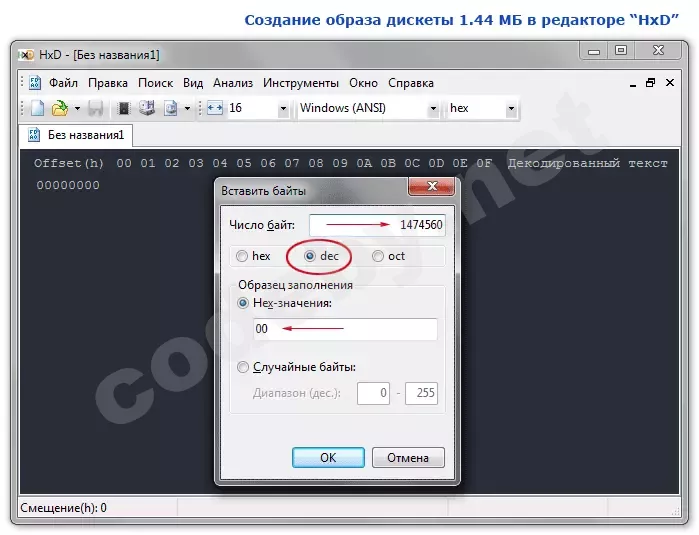Click the Open disk image icon
This screenshot has width=699, height=535.
(171, 108)
